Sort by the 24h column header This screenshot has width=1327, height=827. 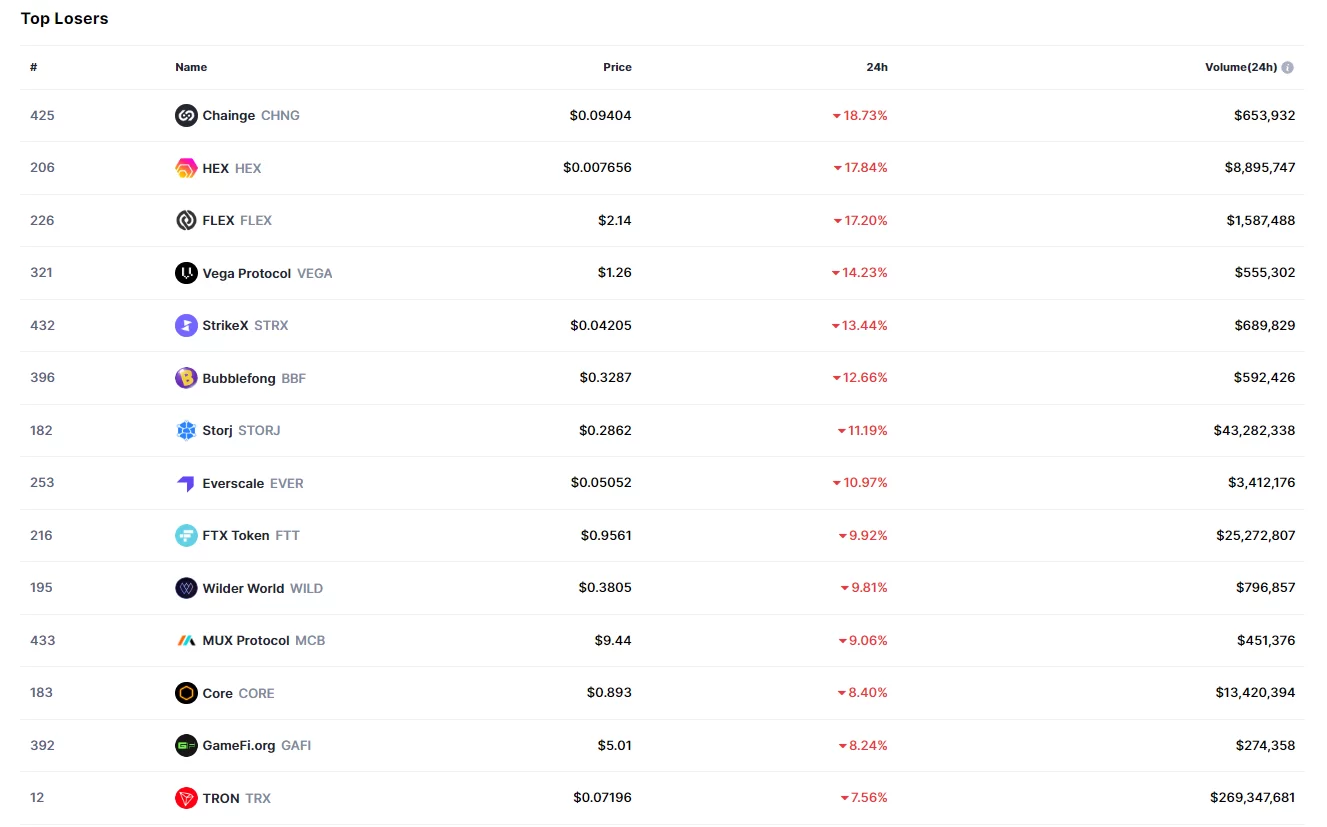tap(876, 67)
